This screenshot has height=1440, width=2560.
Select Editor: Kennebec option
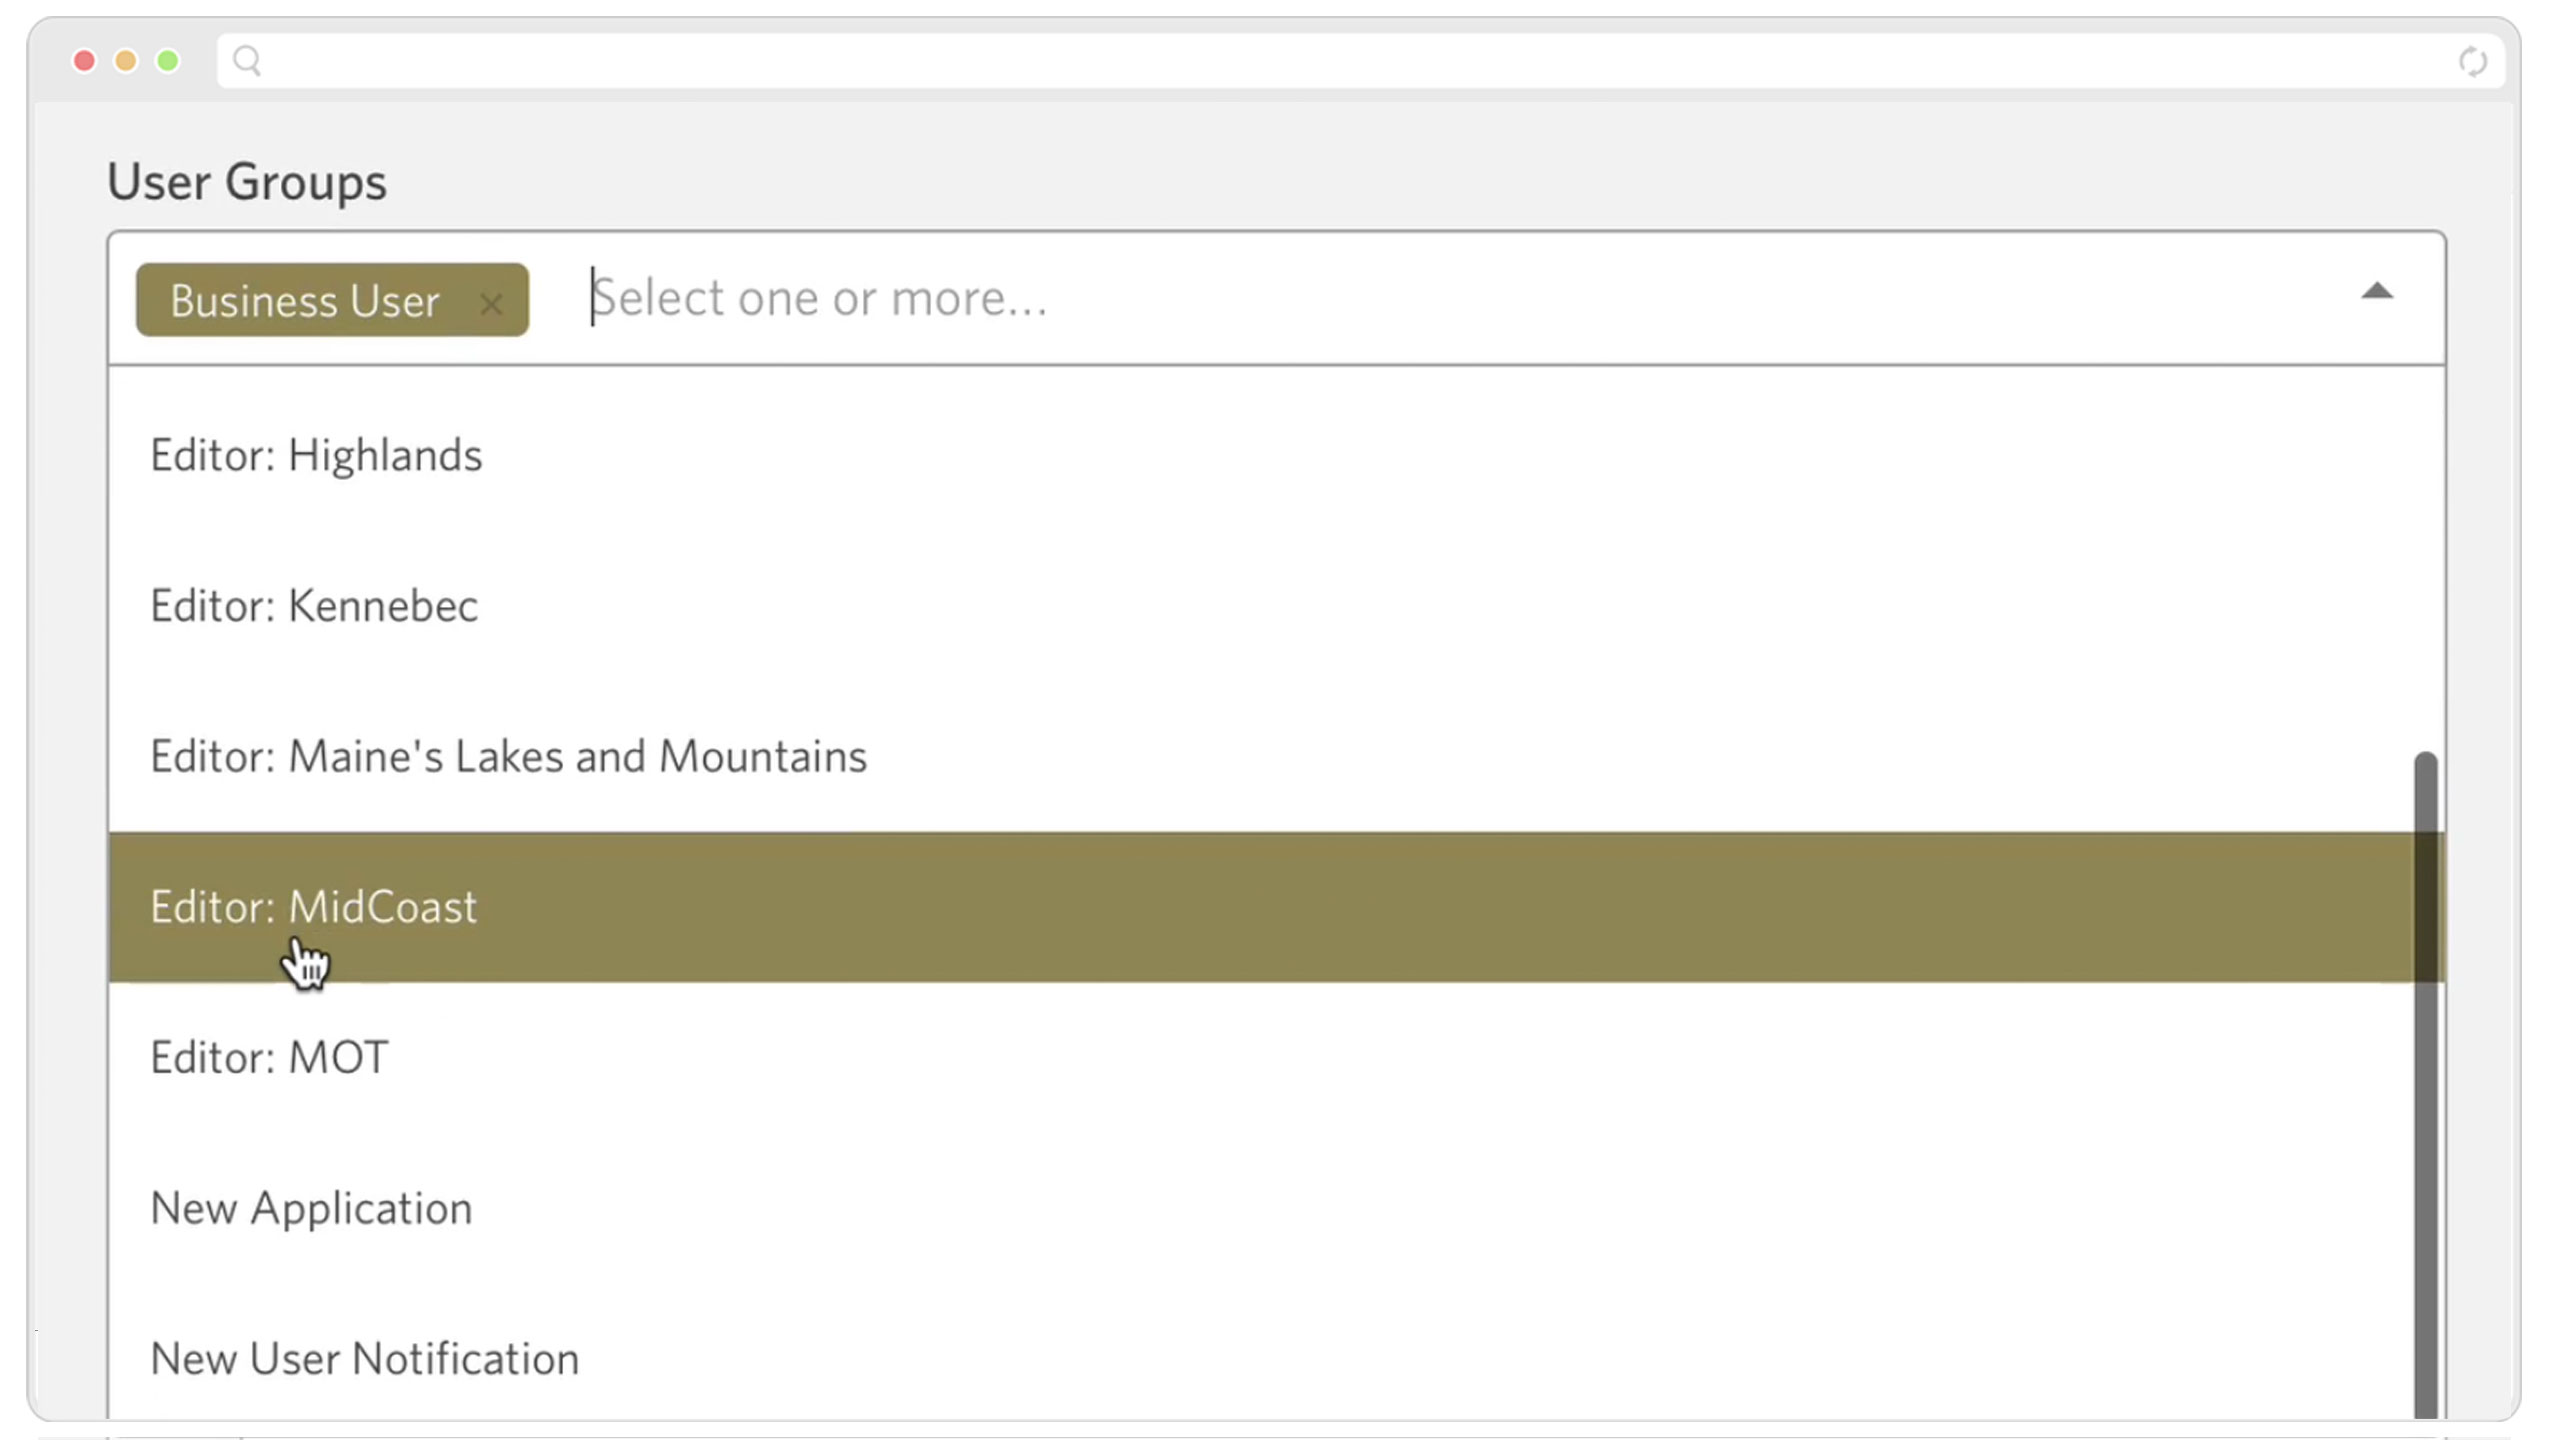pyautogui.click(x=1276, y=606)
